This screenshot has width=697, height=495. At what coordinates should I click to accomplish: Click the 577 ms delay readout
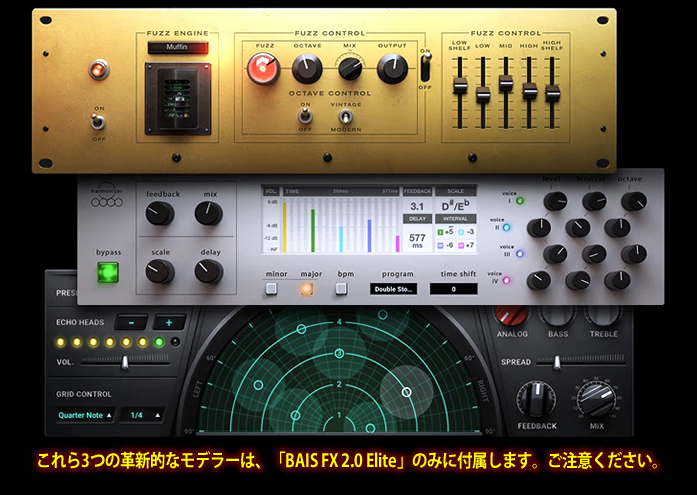(x=417, y=240)
